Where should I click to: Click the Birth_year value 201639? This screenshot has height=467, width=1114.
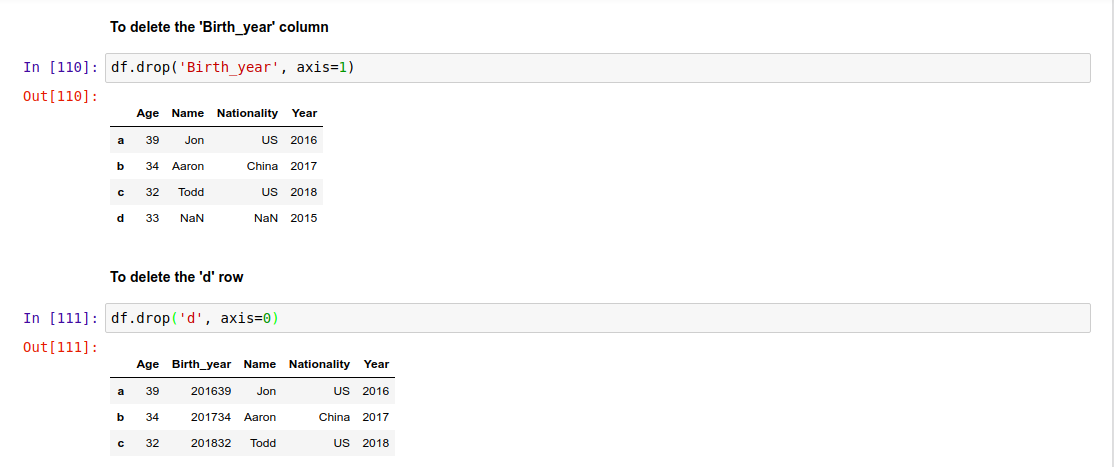pyautogui.click(x=211, y=391)
